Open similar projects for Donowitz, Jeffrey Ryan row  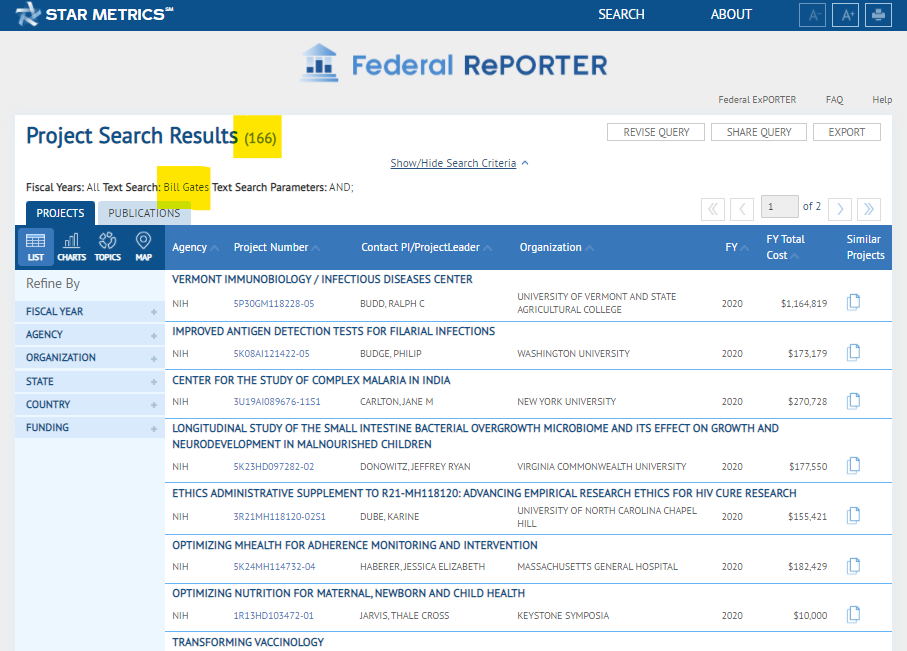[853, 466]
